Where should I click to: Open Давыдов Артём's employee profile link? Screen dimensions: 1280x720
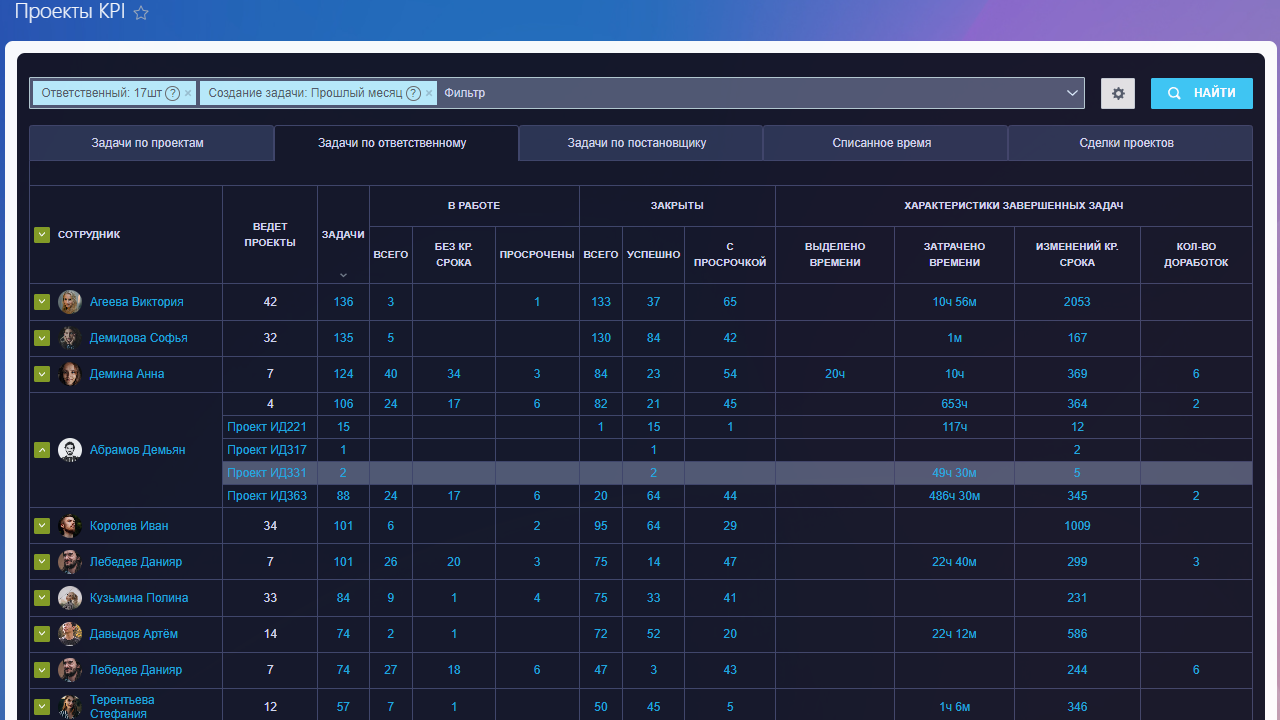pos(135,634)
